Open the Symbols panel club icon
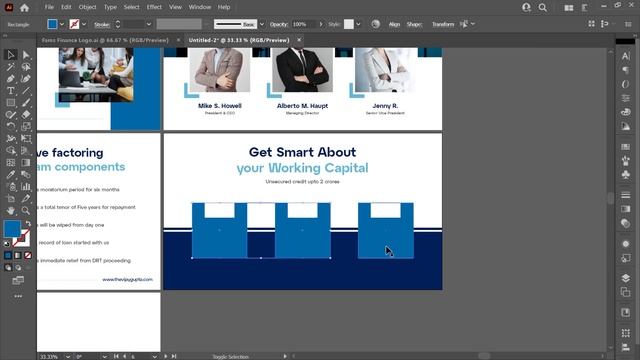The height and width of the screenshot is (360, 640). click(x=625, y=175)
